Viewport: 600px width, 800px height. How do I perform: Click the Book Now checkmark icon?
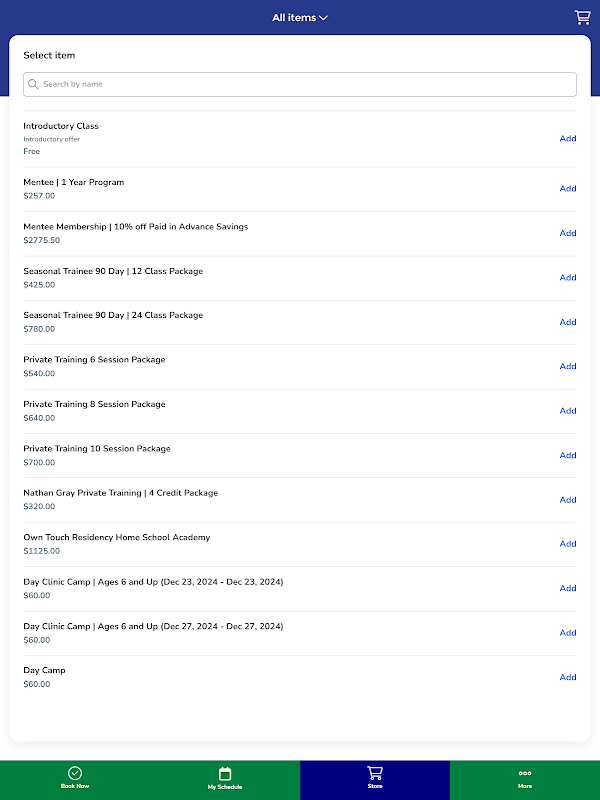coord(75,773)
